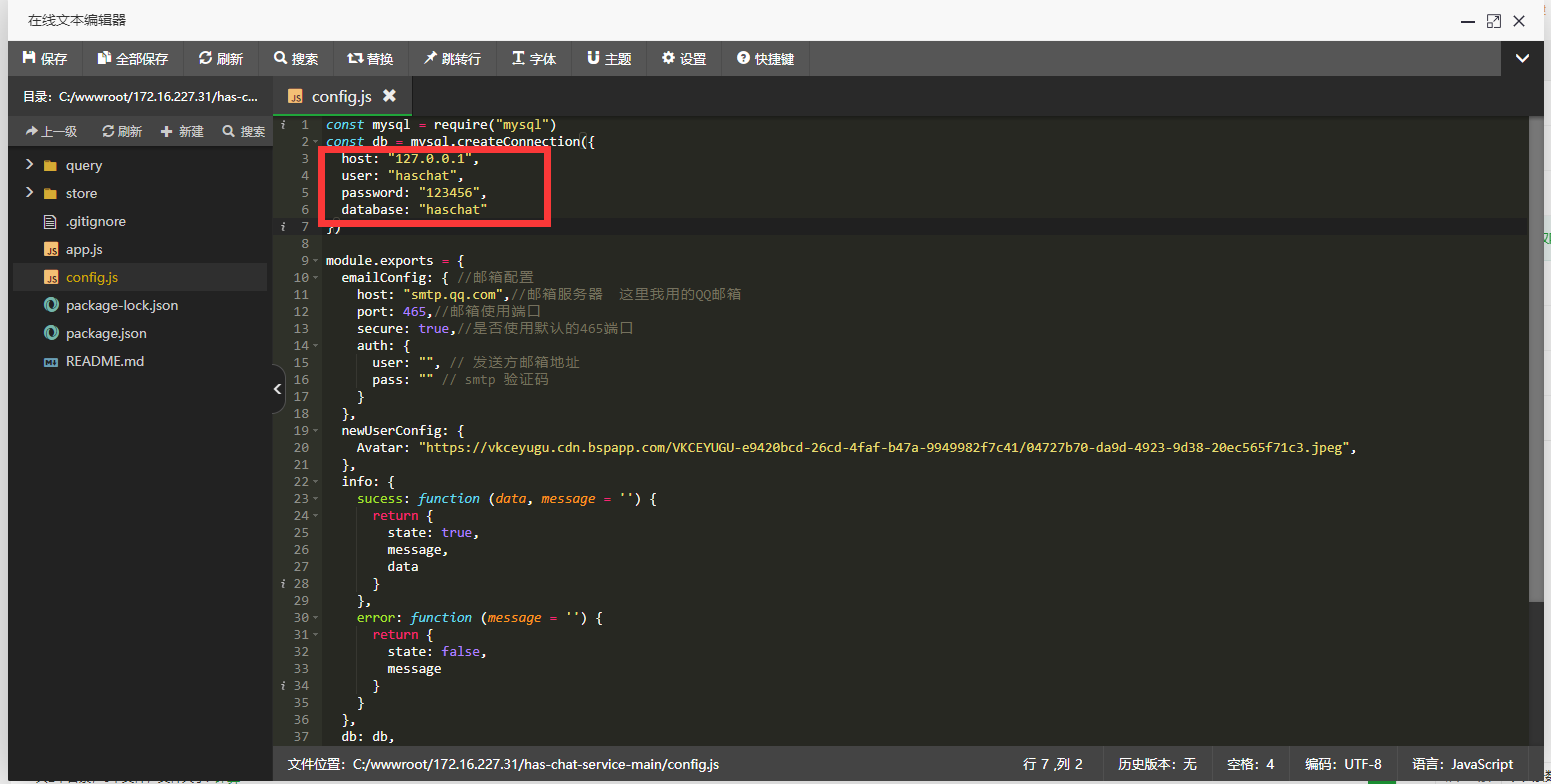The width and height of the screenshot is (1551, 784).
Task: Click the 语言: JavaScript language setting
Action: [x=1463, y=764]
